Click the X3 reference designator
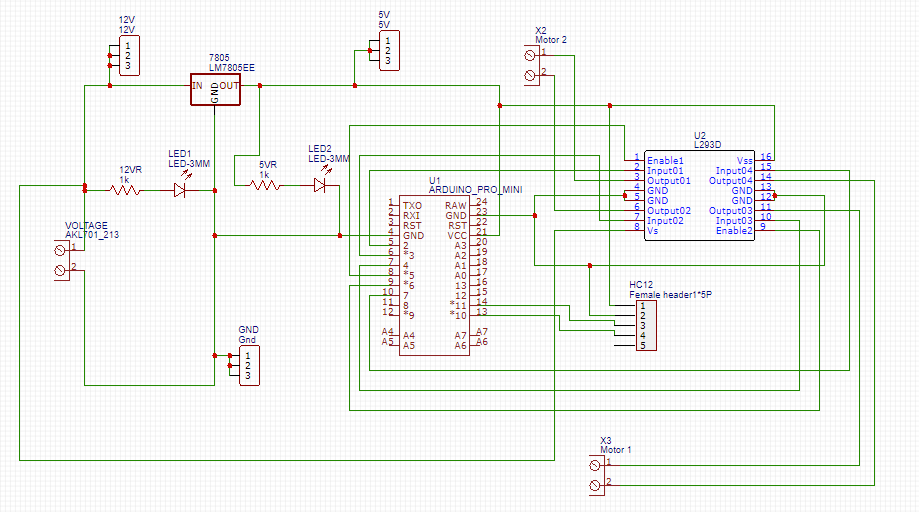The width and height of the screenshot is (919, 512). (605, 441)
